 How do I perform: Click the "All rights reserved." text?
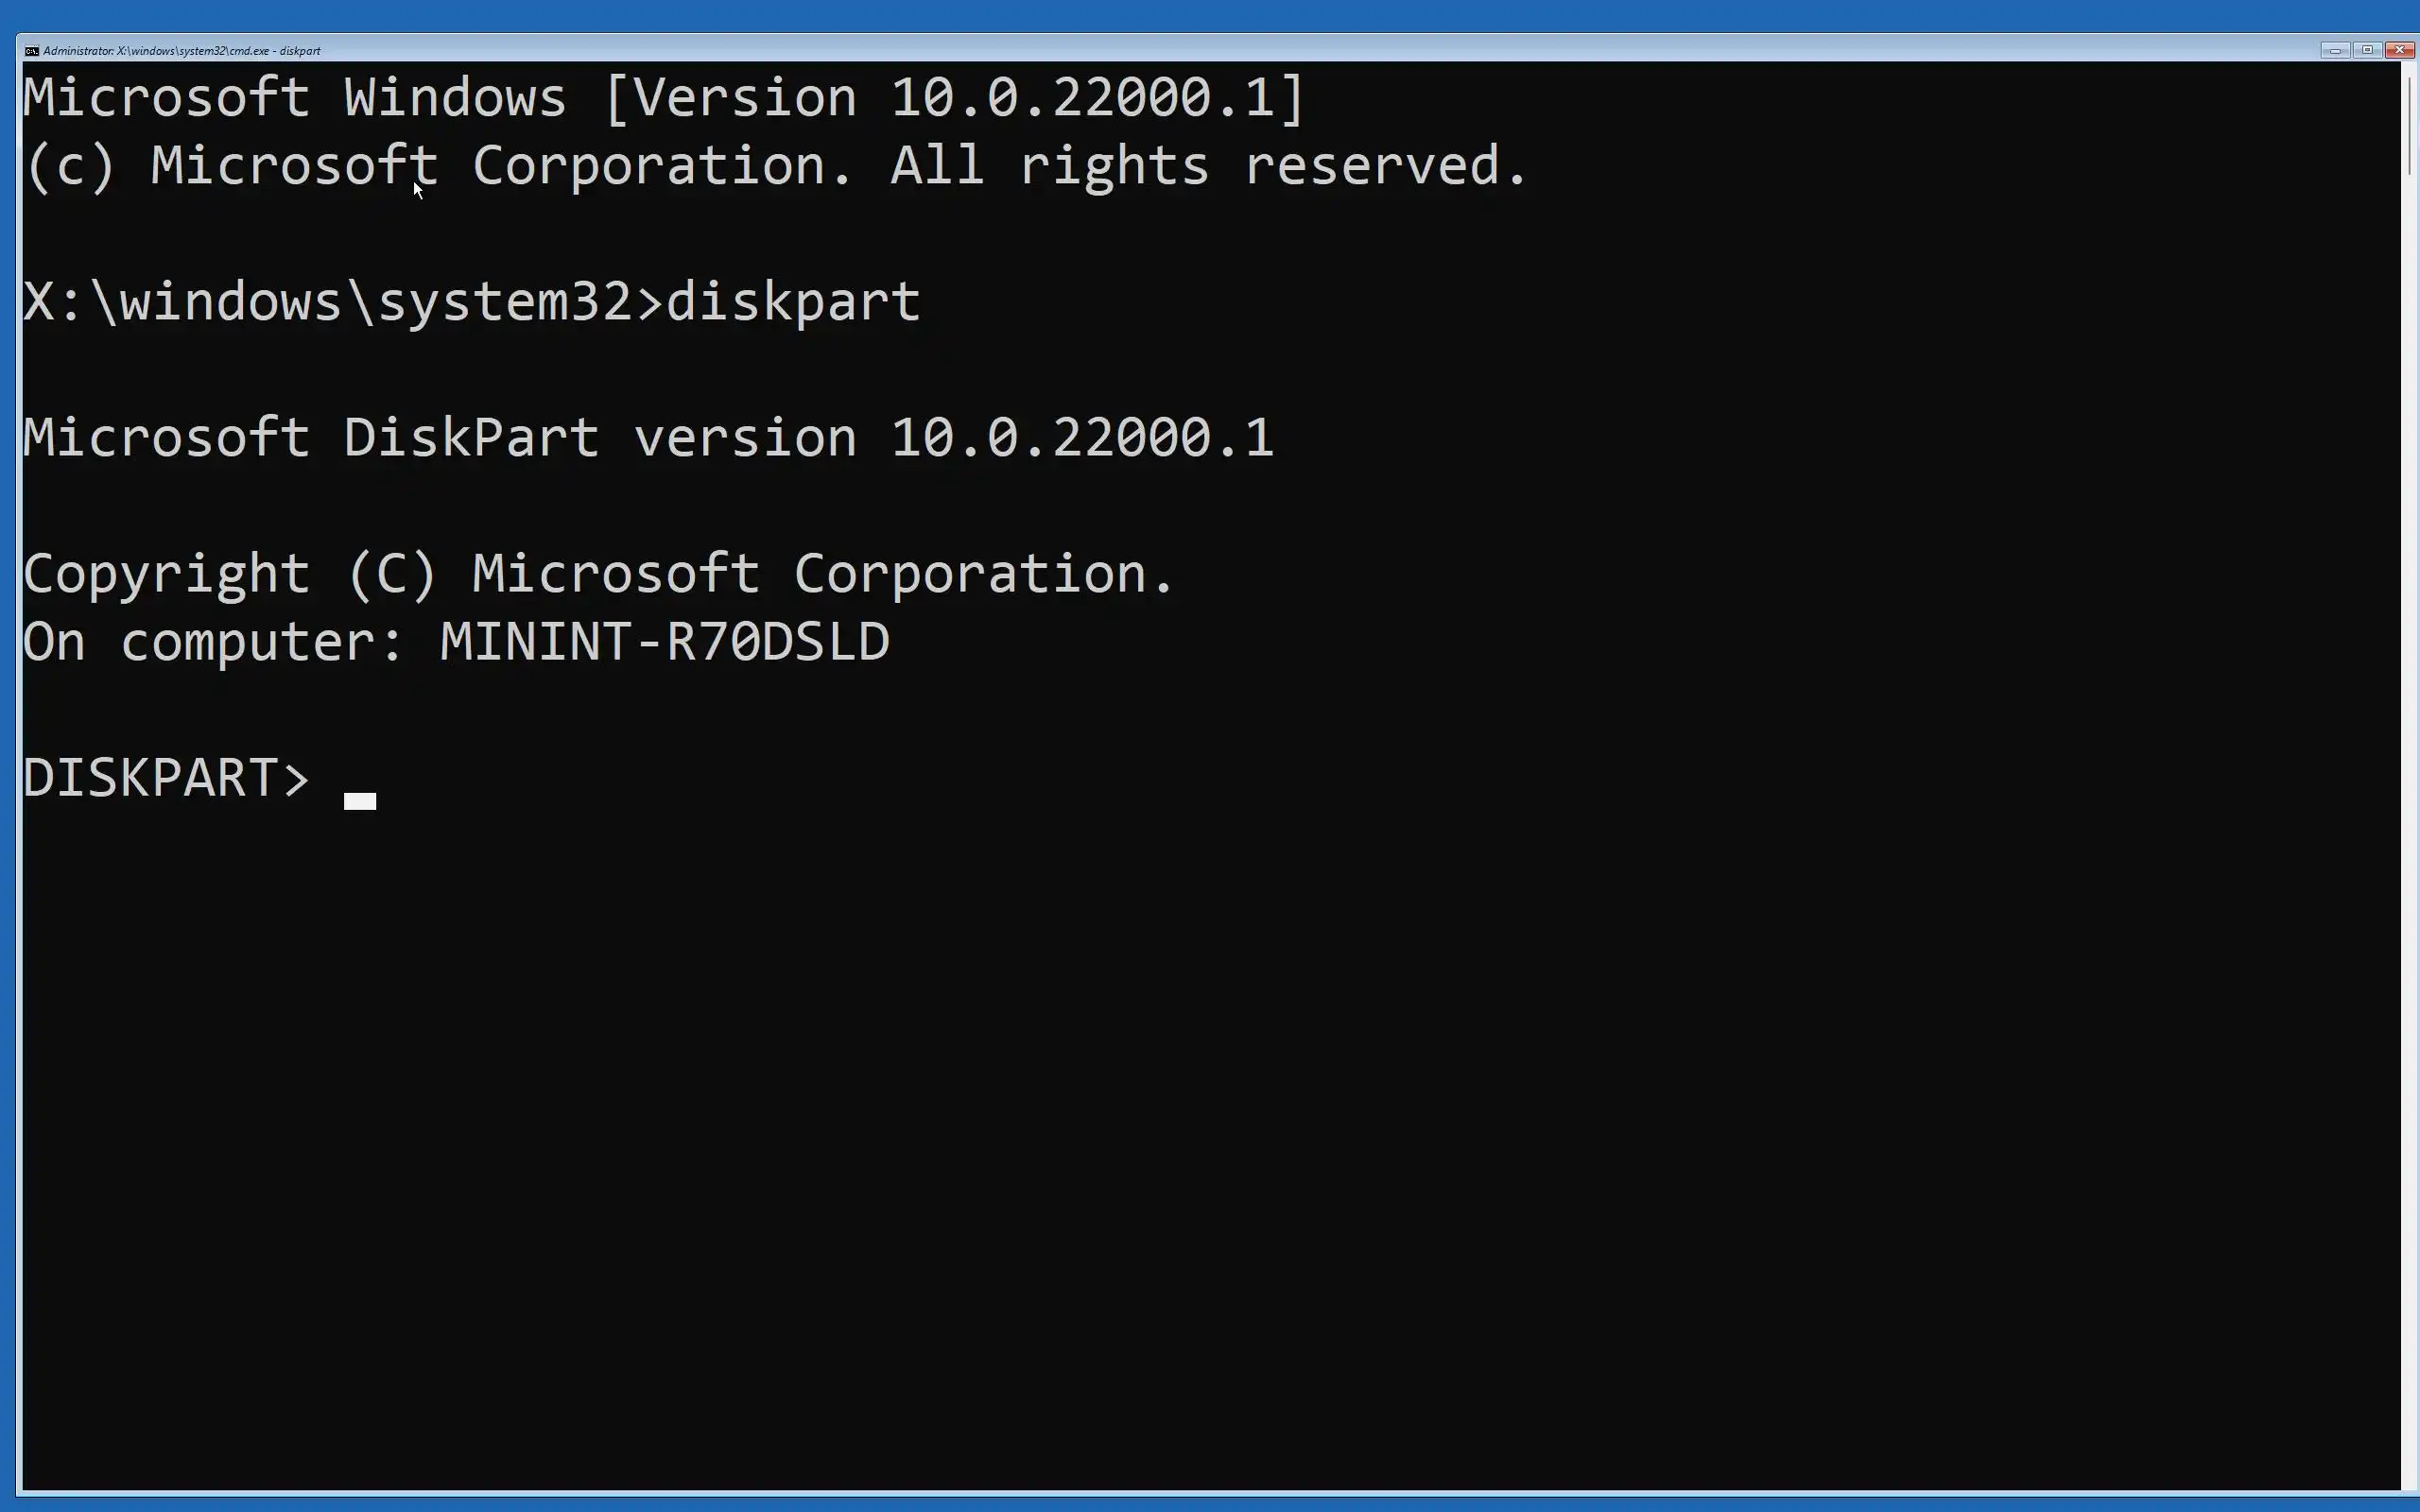pyautogui.click(x=1209, y=166)
